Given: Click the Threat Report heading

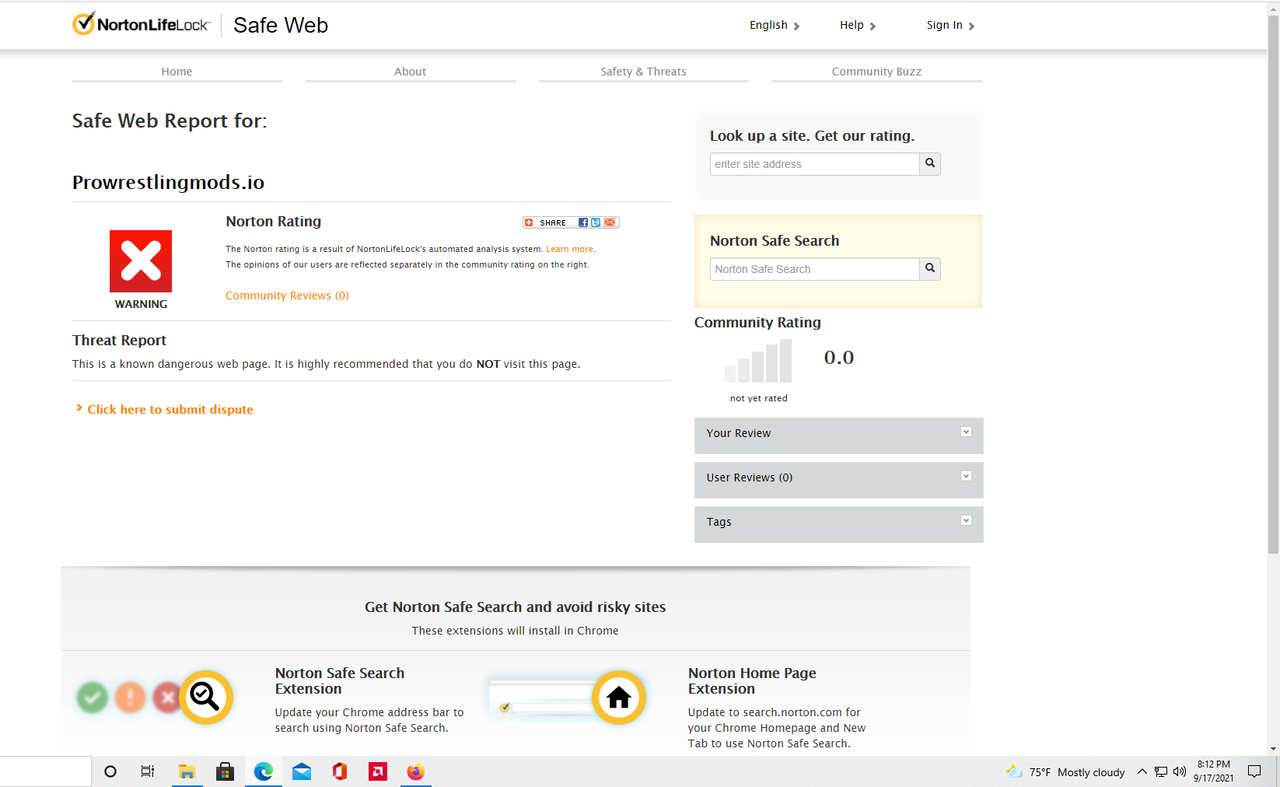Looking at the screenshot, I should coord(119,340).
